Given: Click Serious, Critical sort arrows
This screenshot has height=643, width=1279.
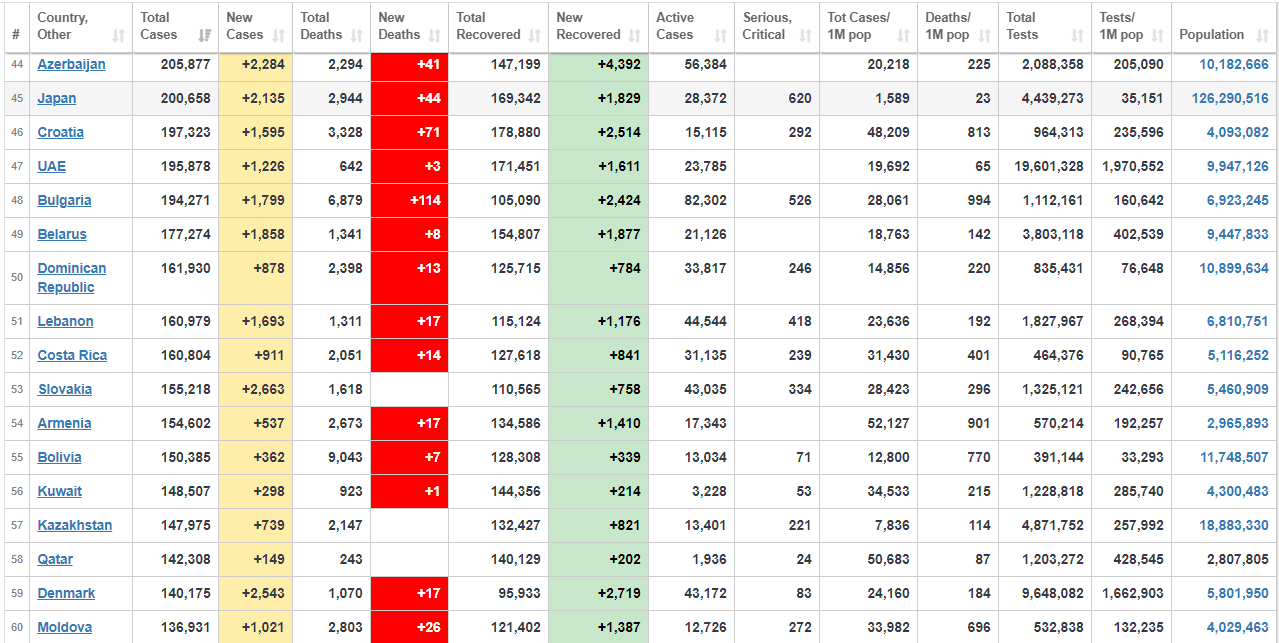Looking at the screenshot, I should [x=806, y=35].
